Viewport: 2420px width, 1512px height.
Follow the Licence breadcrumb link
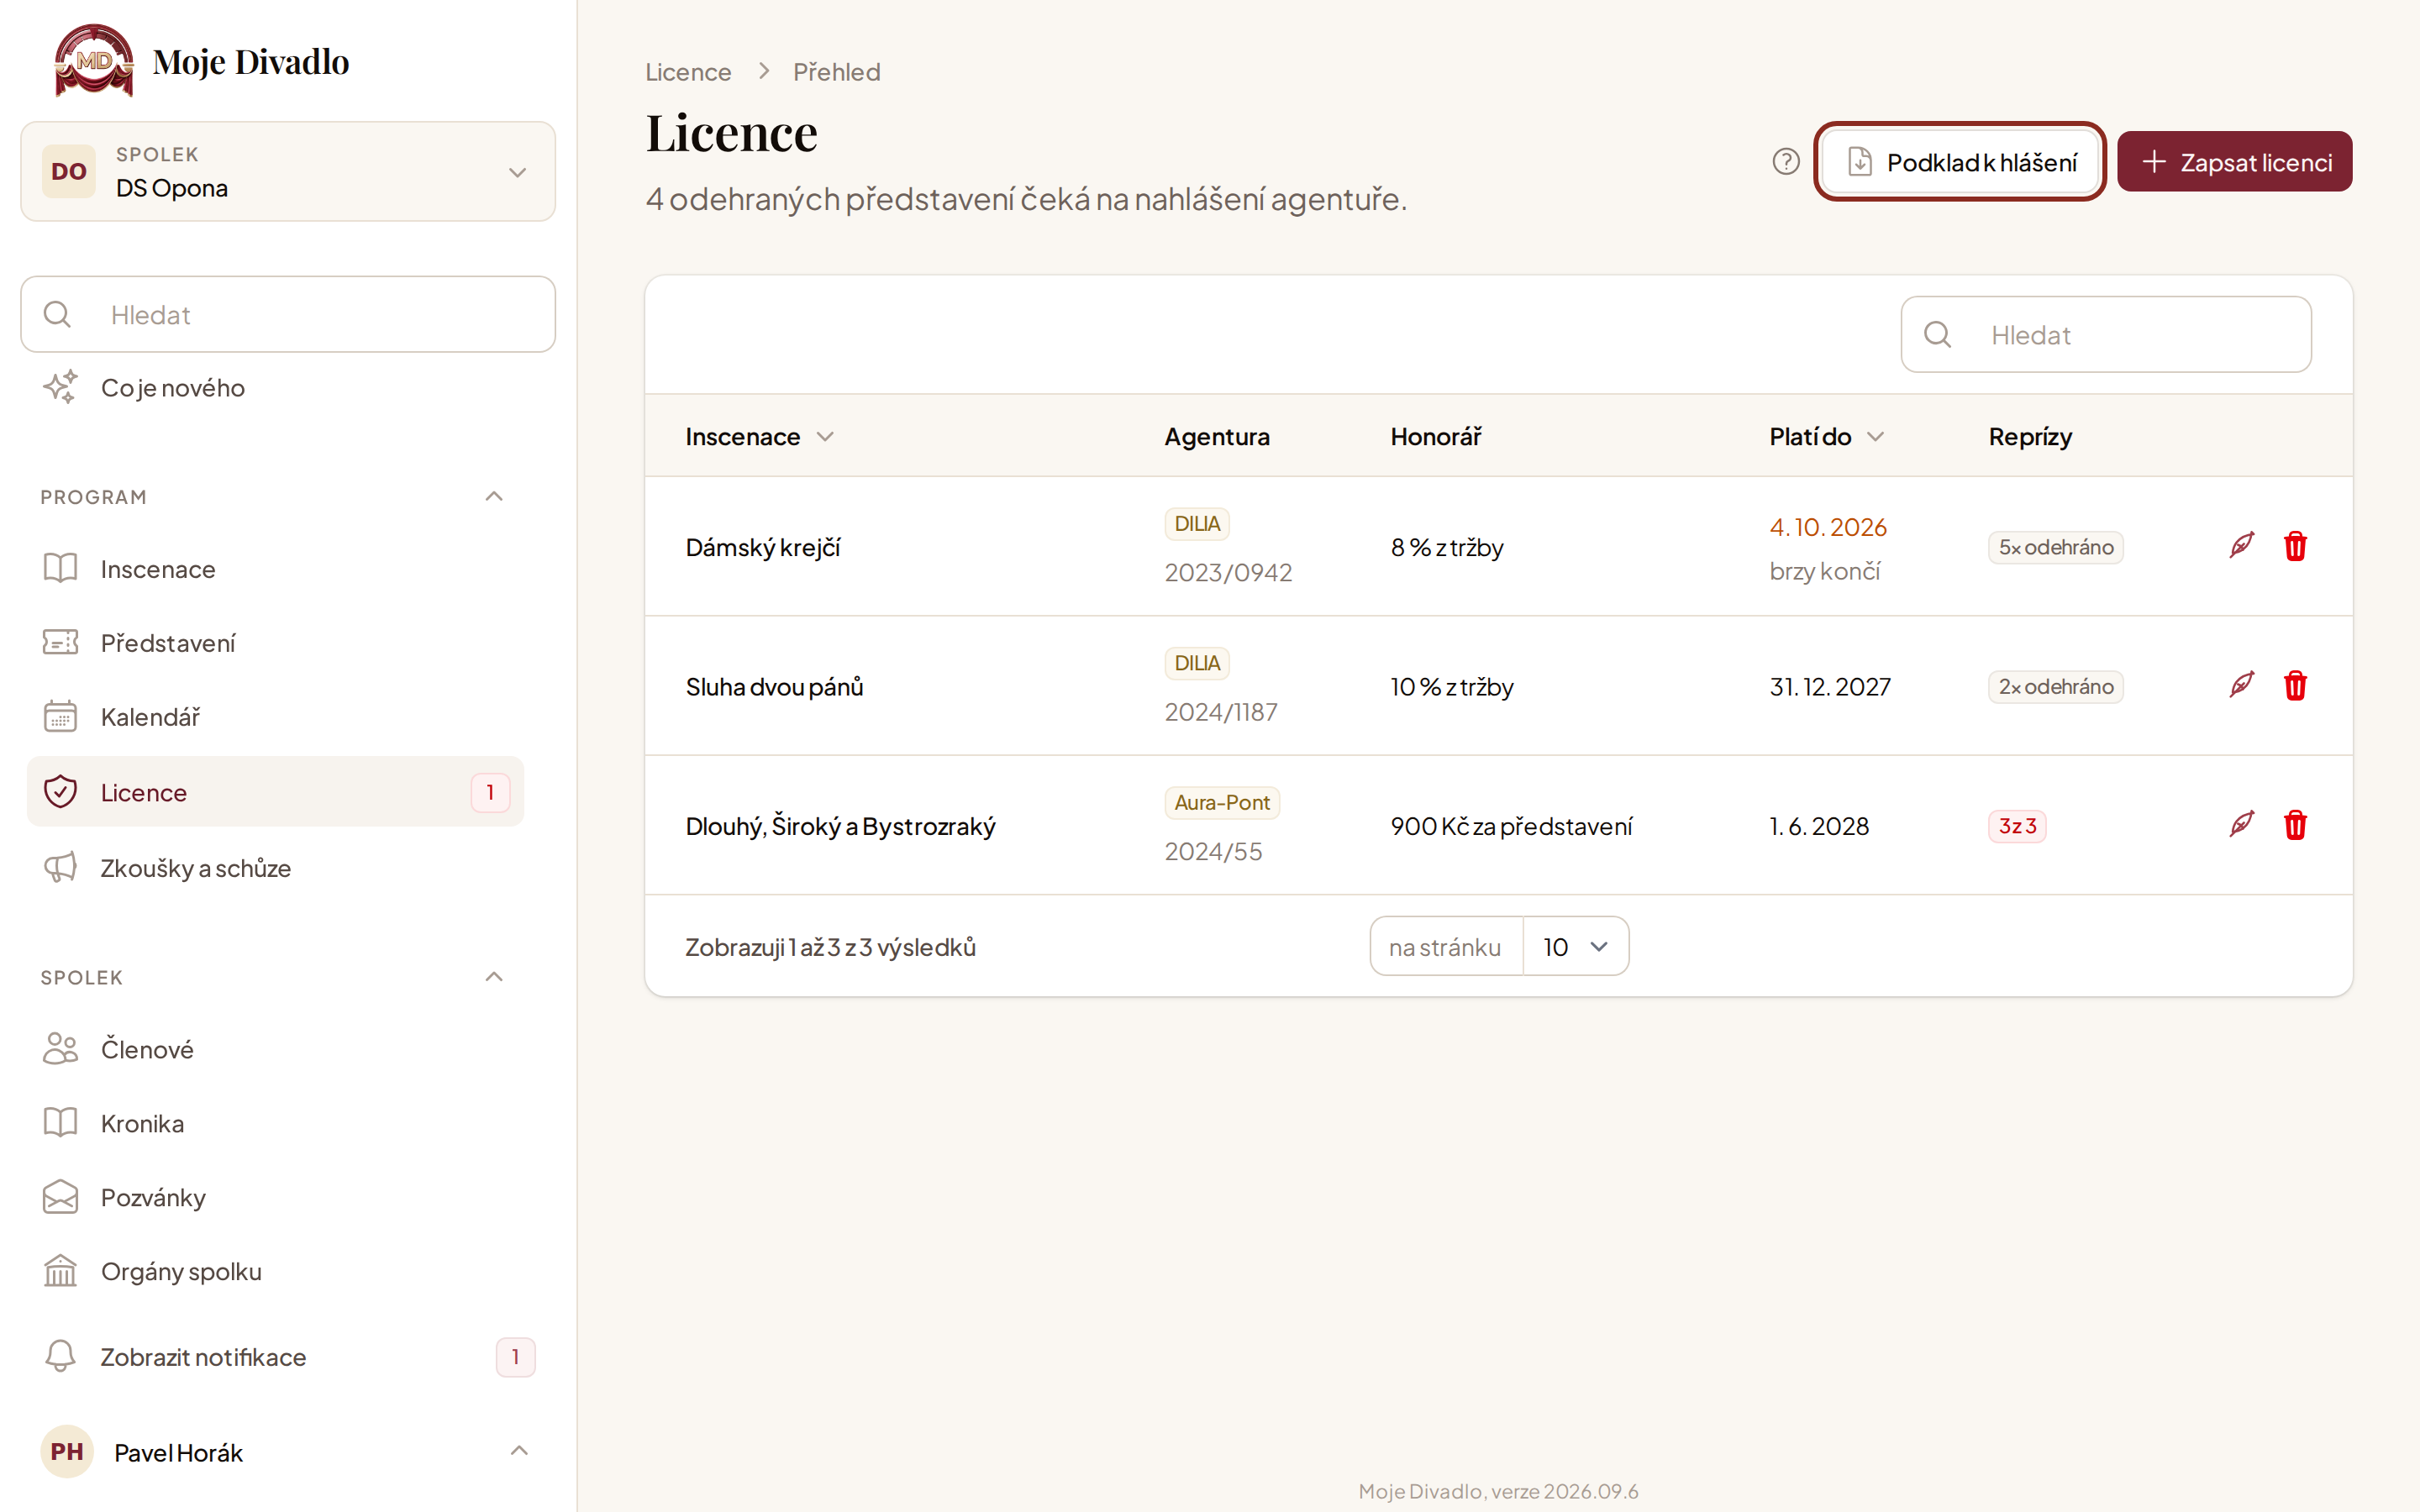(688, 72)
